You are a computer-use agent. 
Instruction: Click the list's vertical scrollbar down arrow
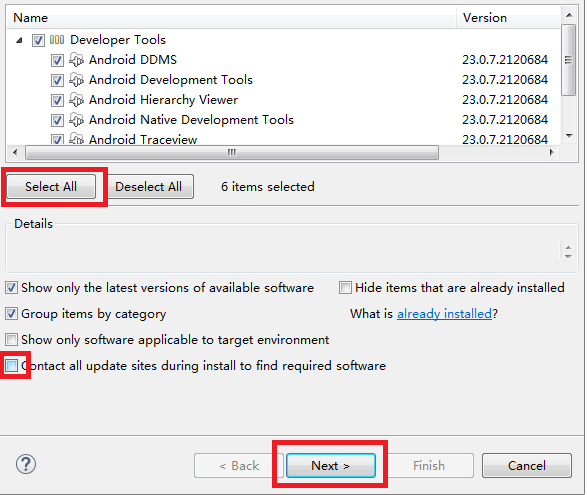[569, 136]
